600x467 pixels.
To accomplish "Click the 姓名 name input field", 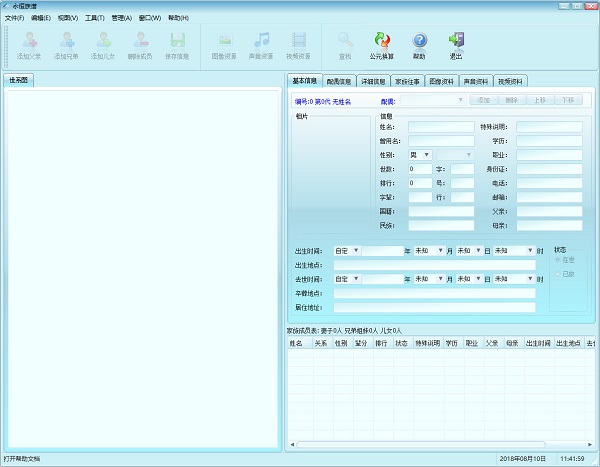I will [x=441, y=127].
